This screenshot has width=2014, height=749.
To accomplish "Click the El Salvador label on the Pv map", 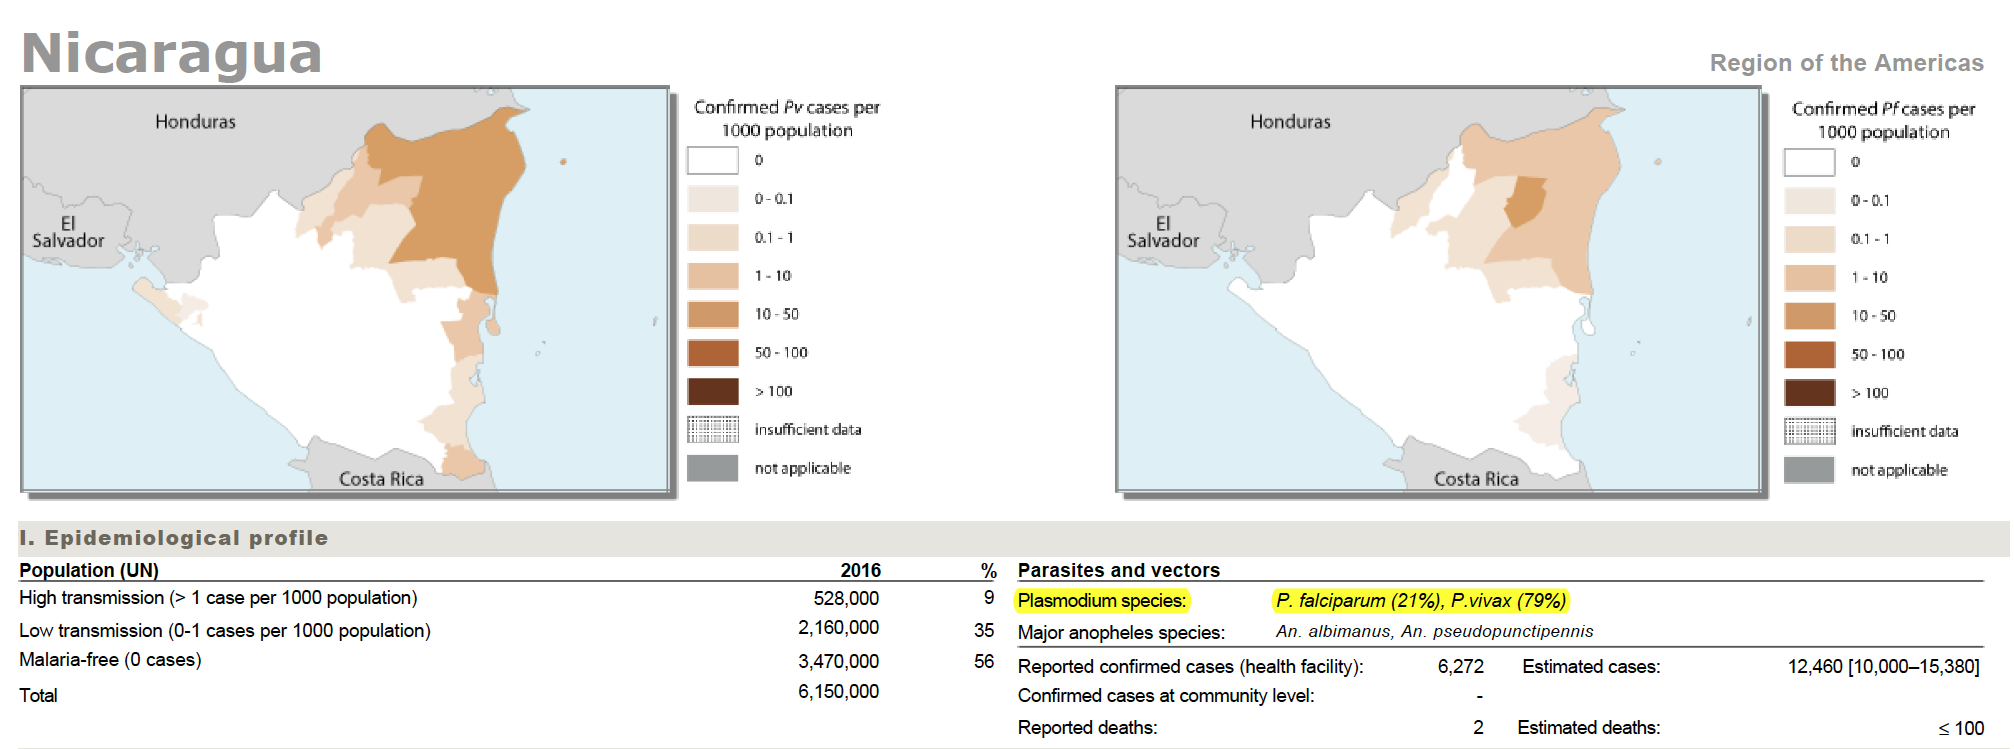I will coord(68,232).
